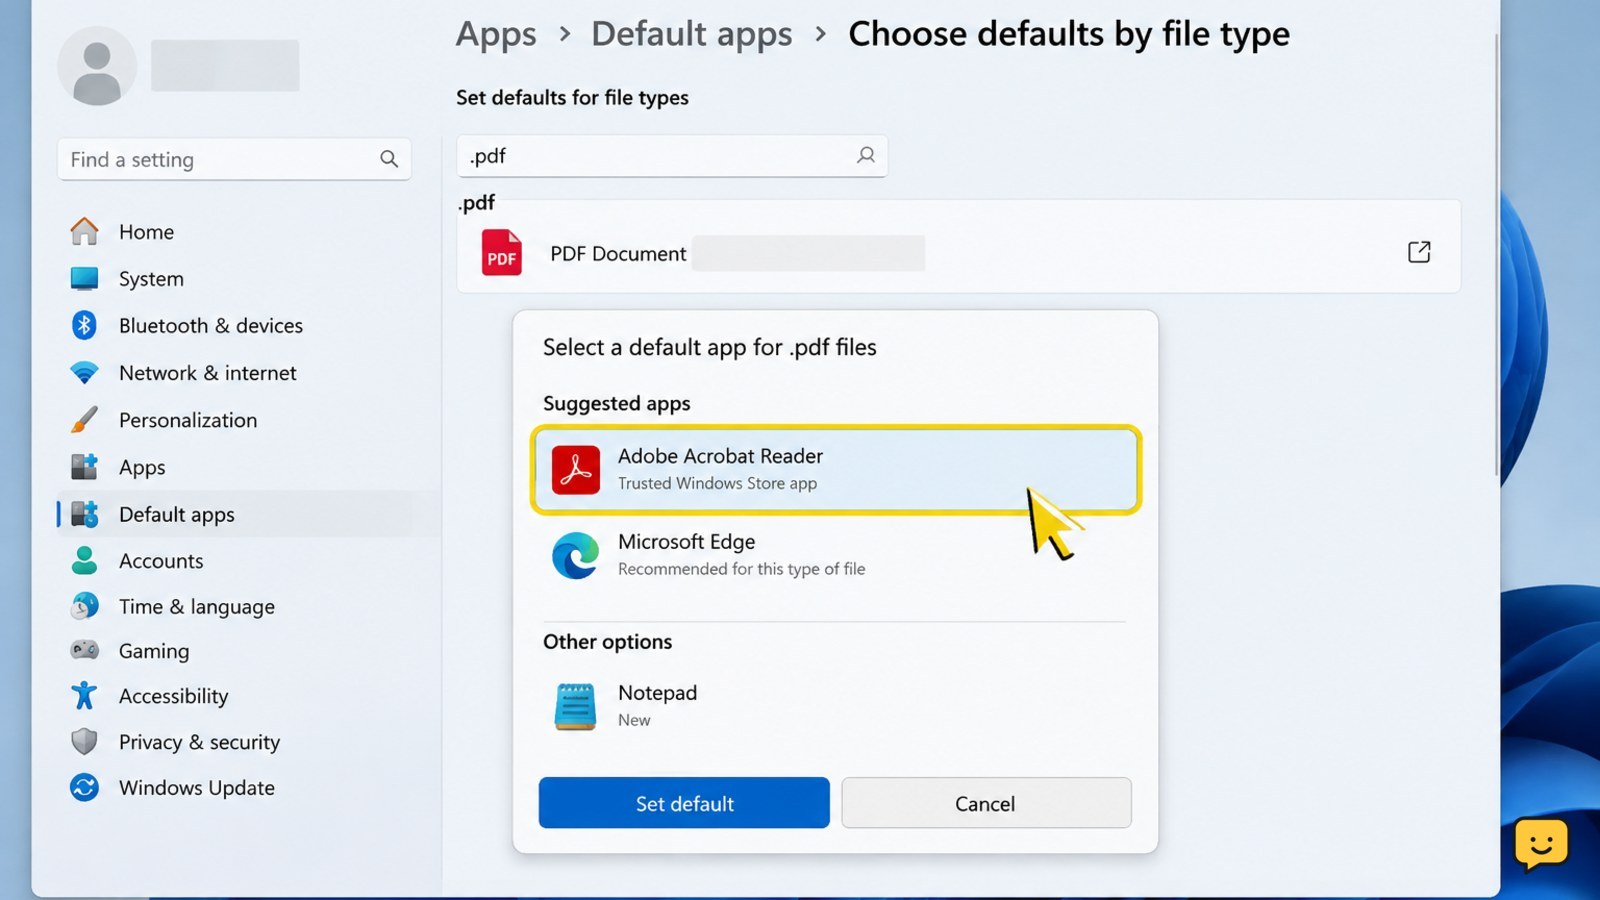Click the .pdf file type search field
The height and width of the screenshot is (900, 1600).
672,155
